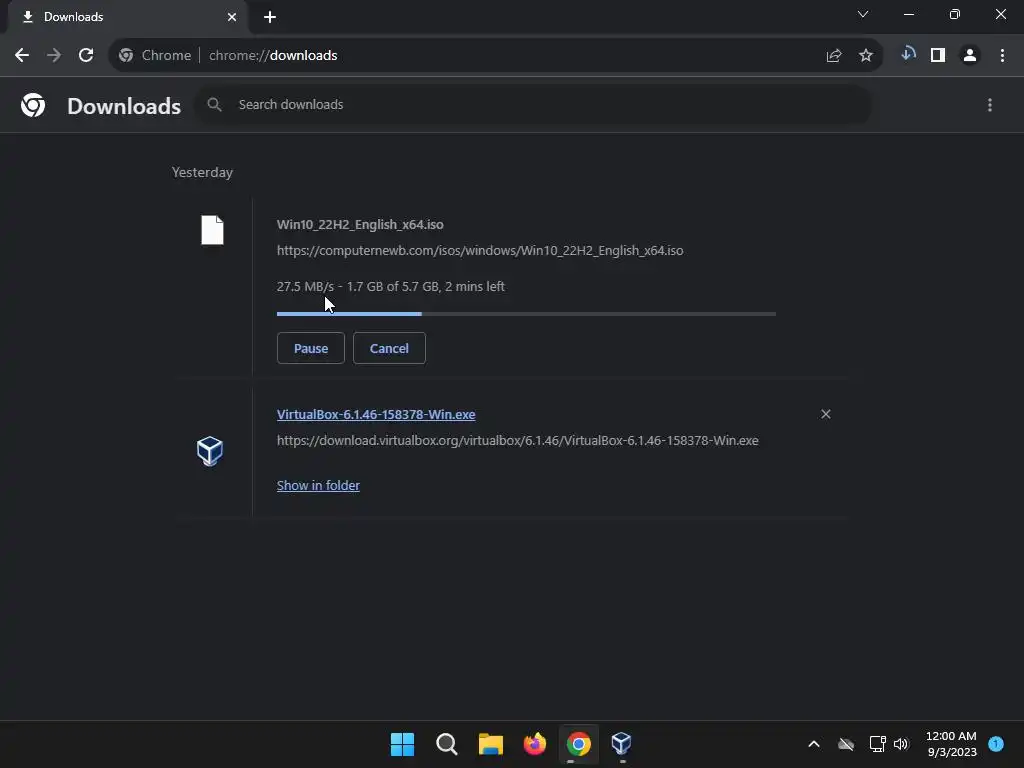The image size is (1024, 768).
Task: Click the Win10_22H2_English_x64.iso file name
Action: coord(360,225)
